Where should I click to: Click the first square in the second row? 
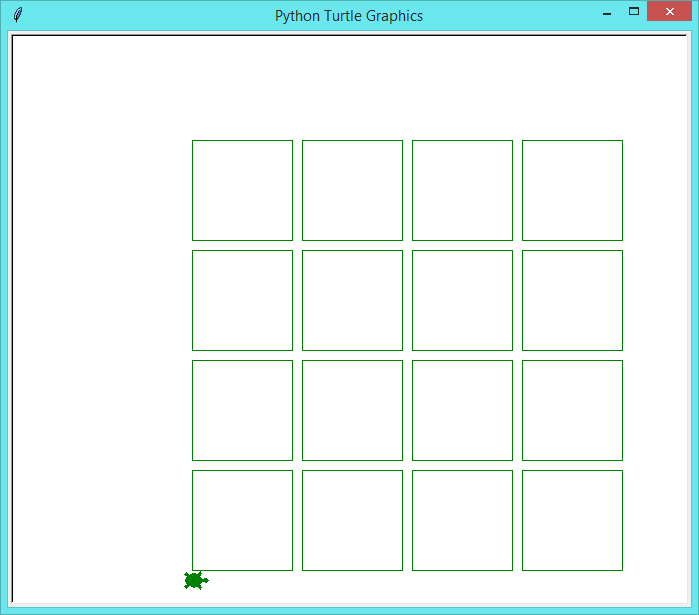pyautogui.click(x=242, y=300)
